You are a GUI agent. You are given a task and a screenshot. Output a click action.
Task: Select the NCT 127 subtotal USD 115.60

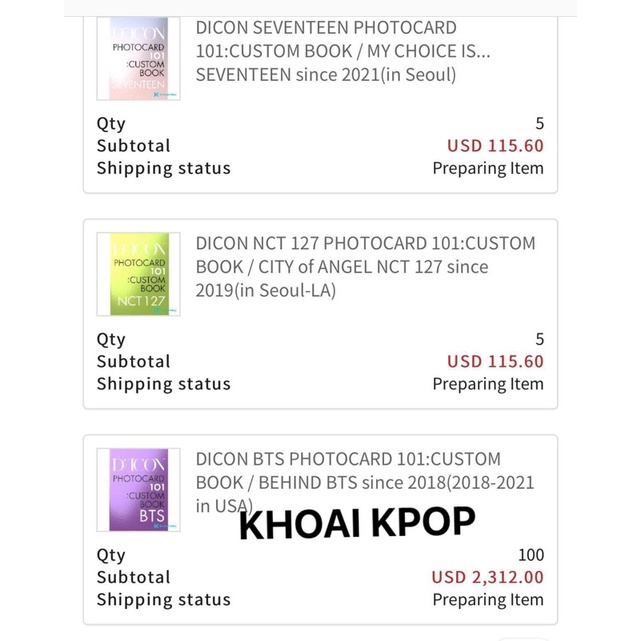(x=495, y=362)
